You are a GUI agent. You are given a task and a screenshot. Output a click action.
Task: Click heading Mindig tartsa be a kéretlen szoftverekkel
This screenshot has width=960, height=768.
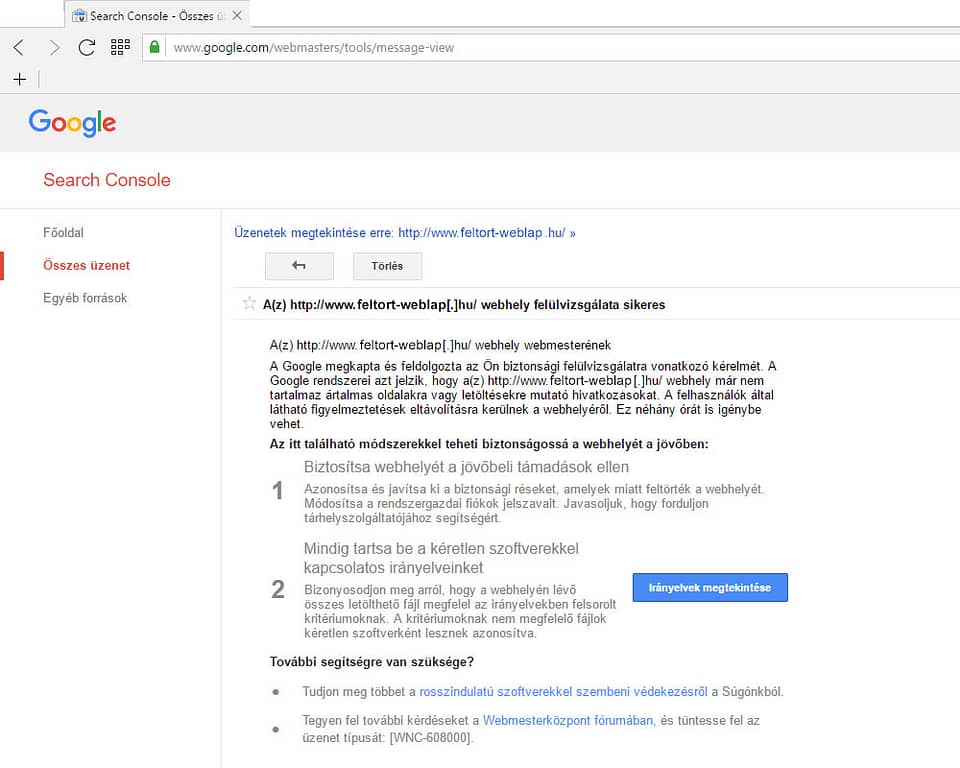pyautogui.click(x=441, y=558)
